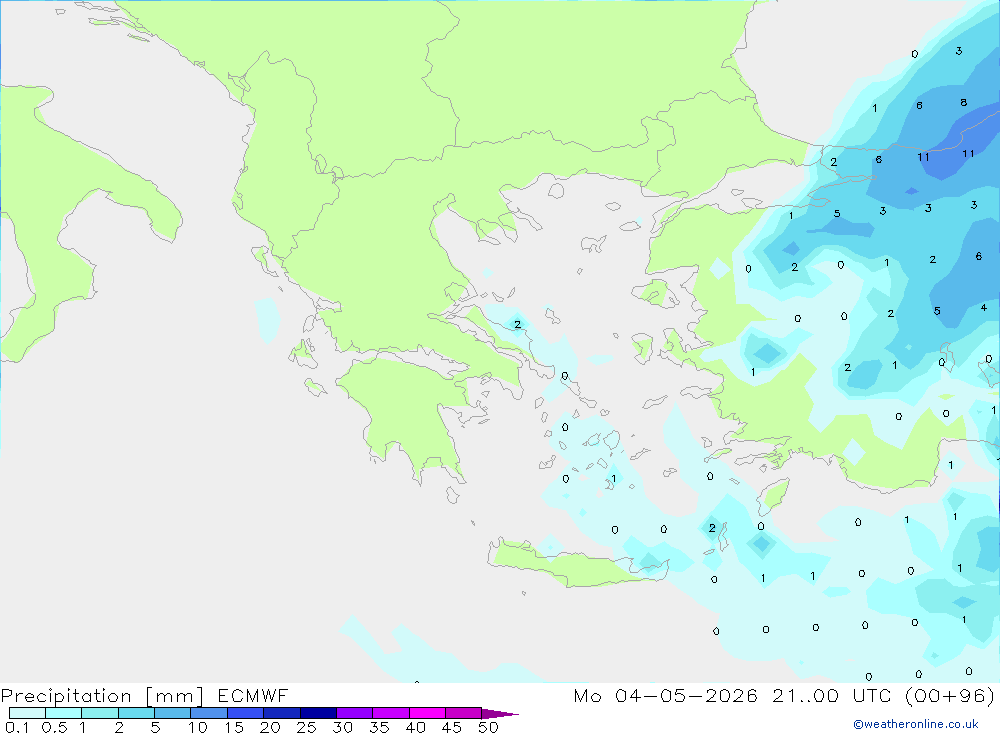
Task: Pick the 20–25 mm legend swatch
Action: click(282, 713)
